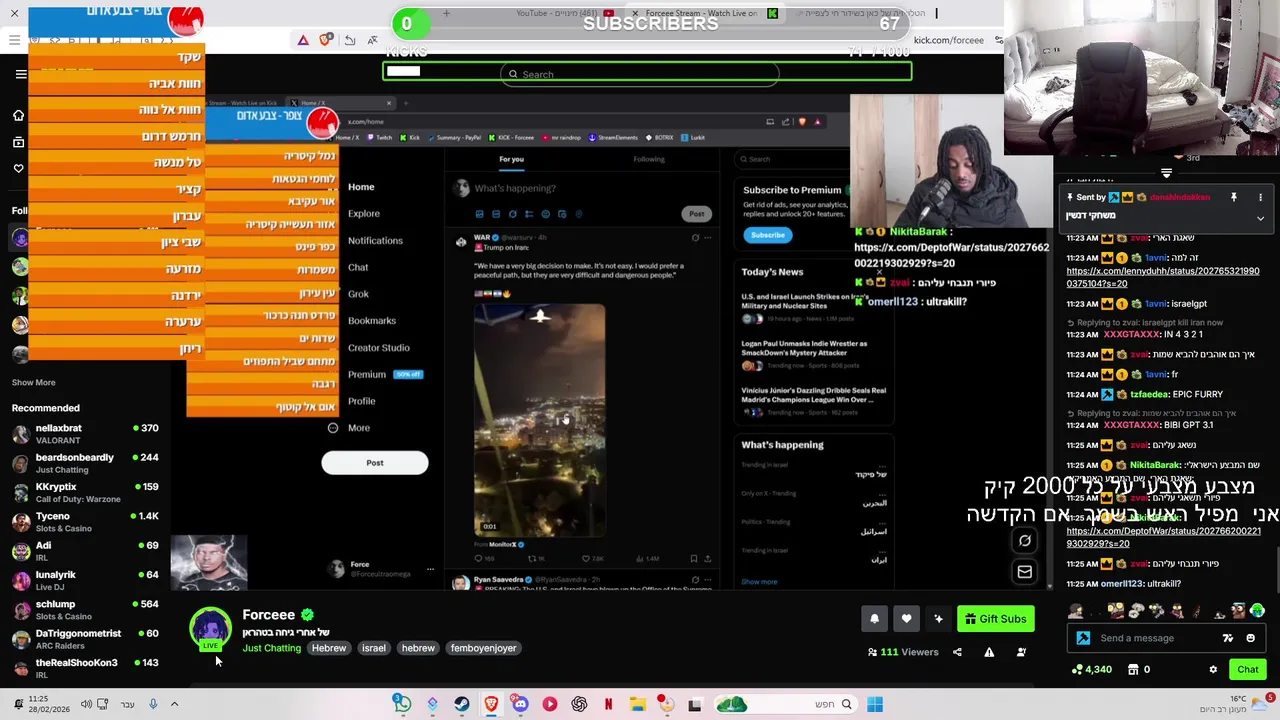
Task: Toggle microphone icon in system tray
Action: pyautogui.click(x=153, y=705)
